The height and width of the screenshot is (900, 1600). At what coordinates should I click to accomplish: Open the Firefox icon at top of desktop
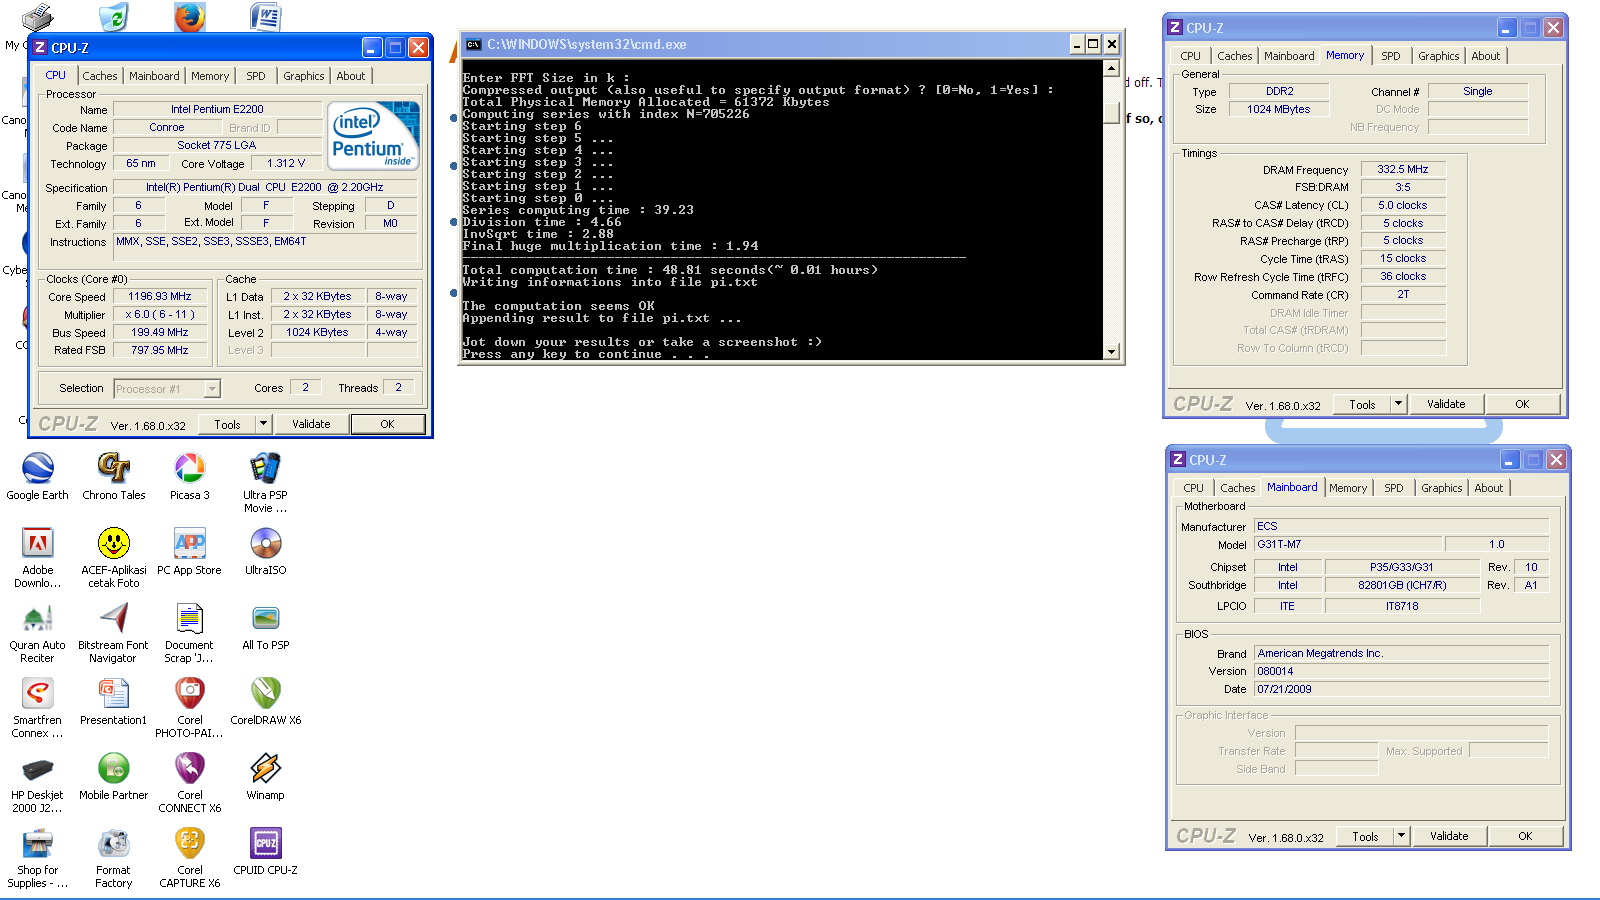(x=190, y=16)
